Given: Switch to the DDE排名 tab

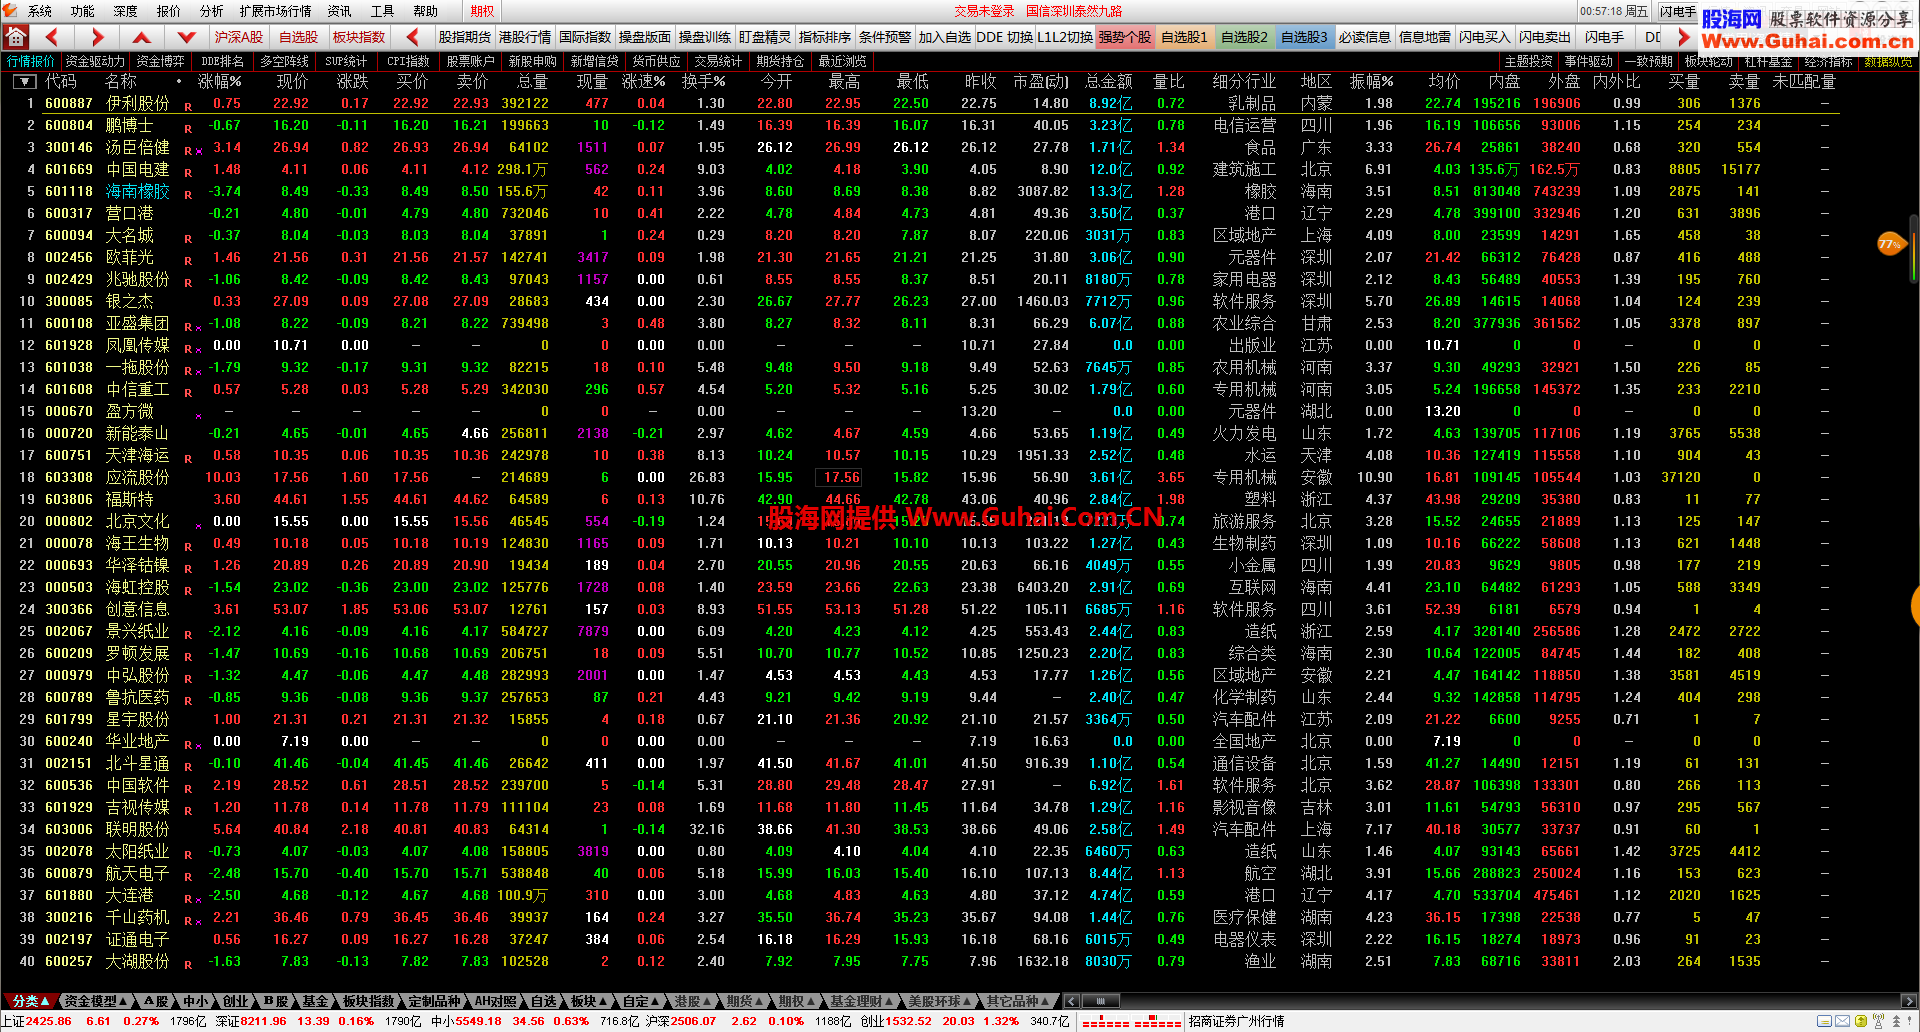Looking at the screenshot, I should [x=223, y=62].
